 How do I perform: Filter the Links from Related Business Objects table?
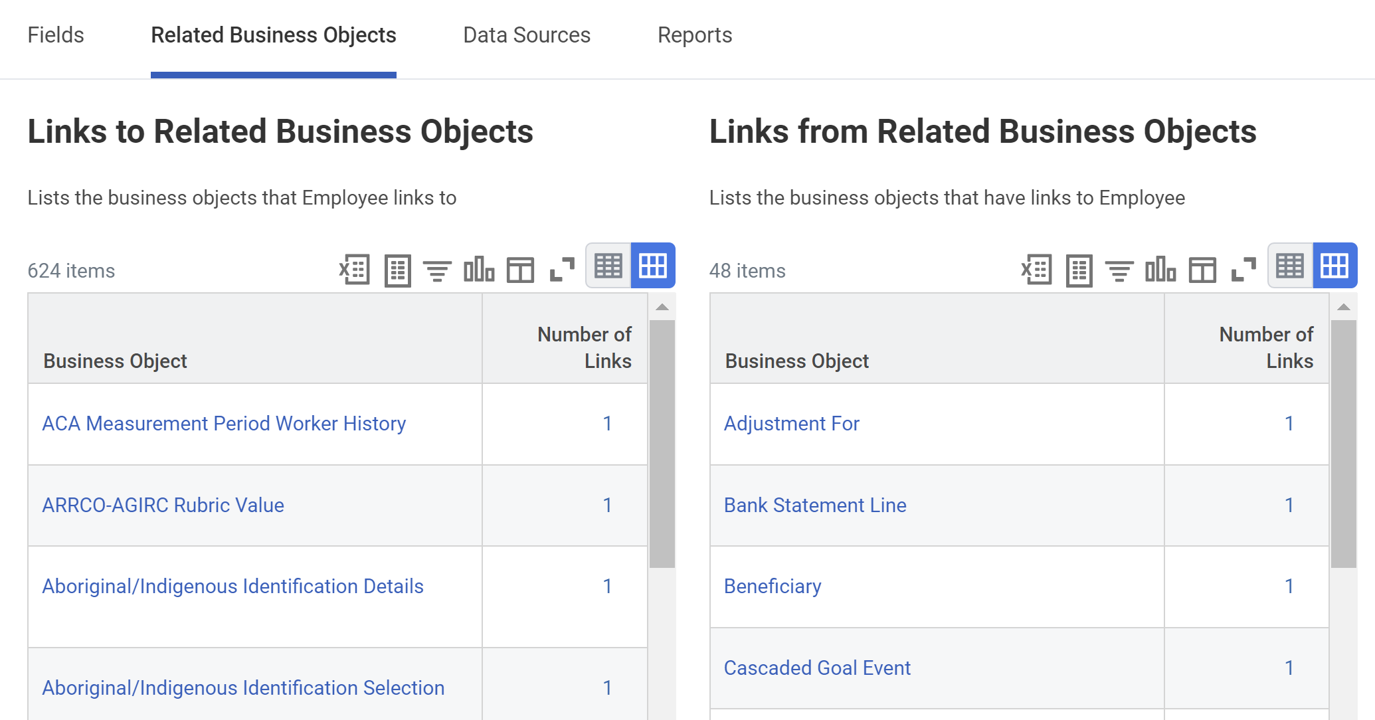pos(1119,270)
